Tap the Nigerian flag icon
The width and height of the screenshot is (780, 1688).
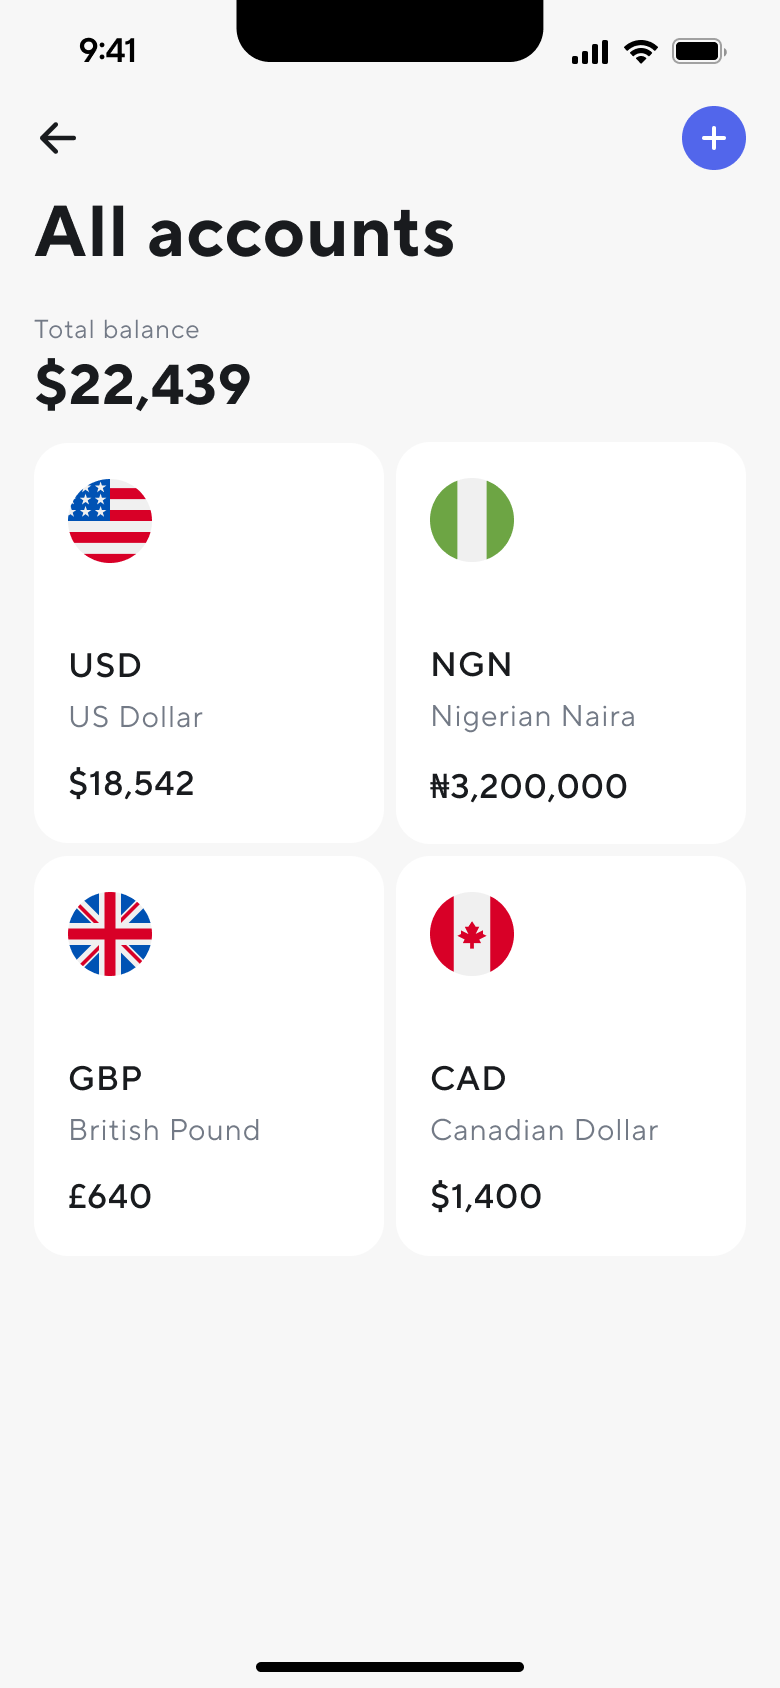point(472,520)
